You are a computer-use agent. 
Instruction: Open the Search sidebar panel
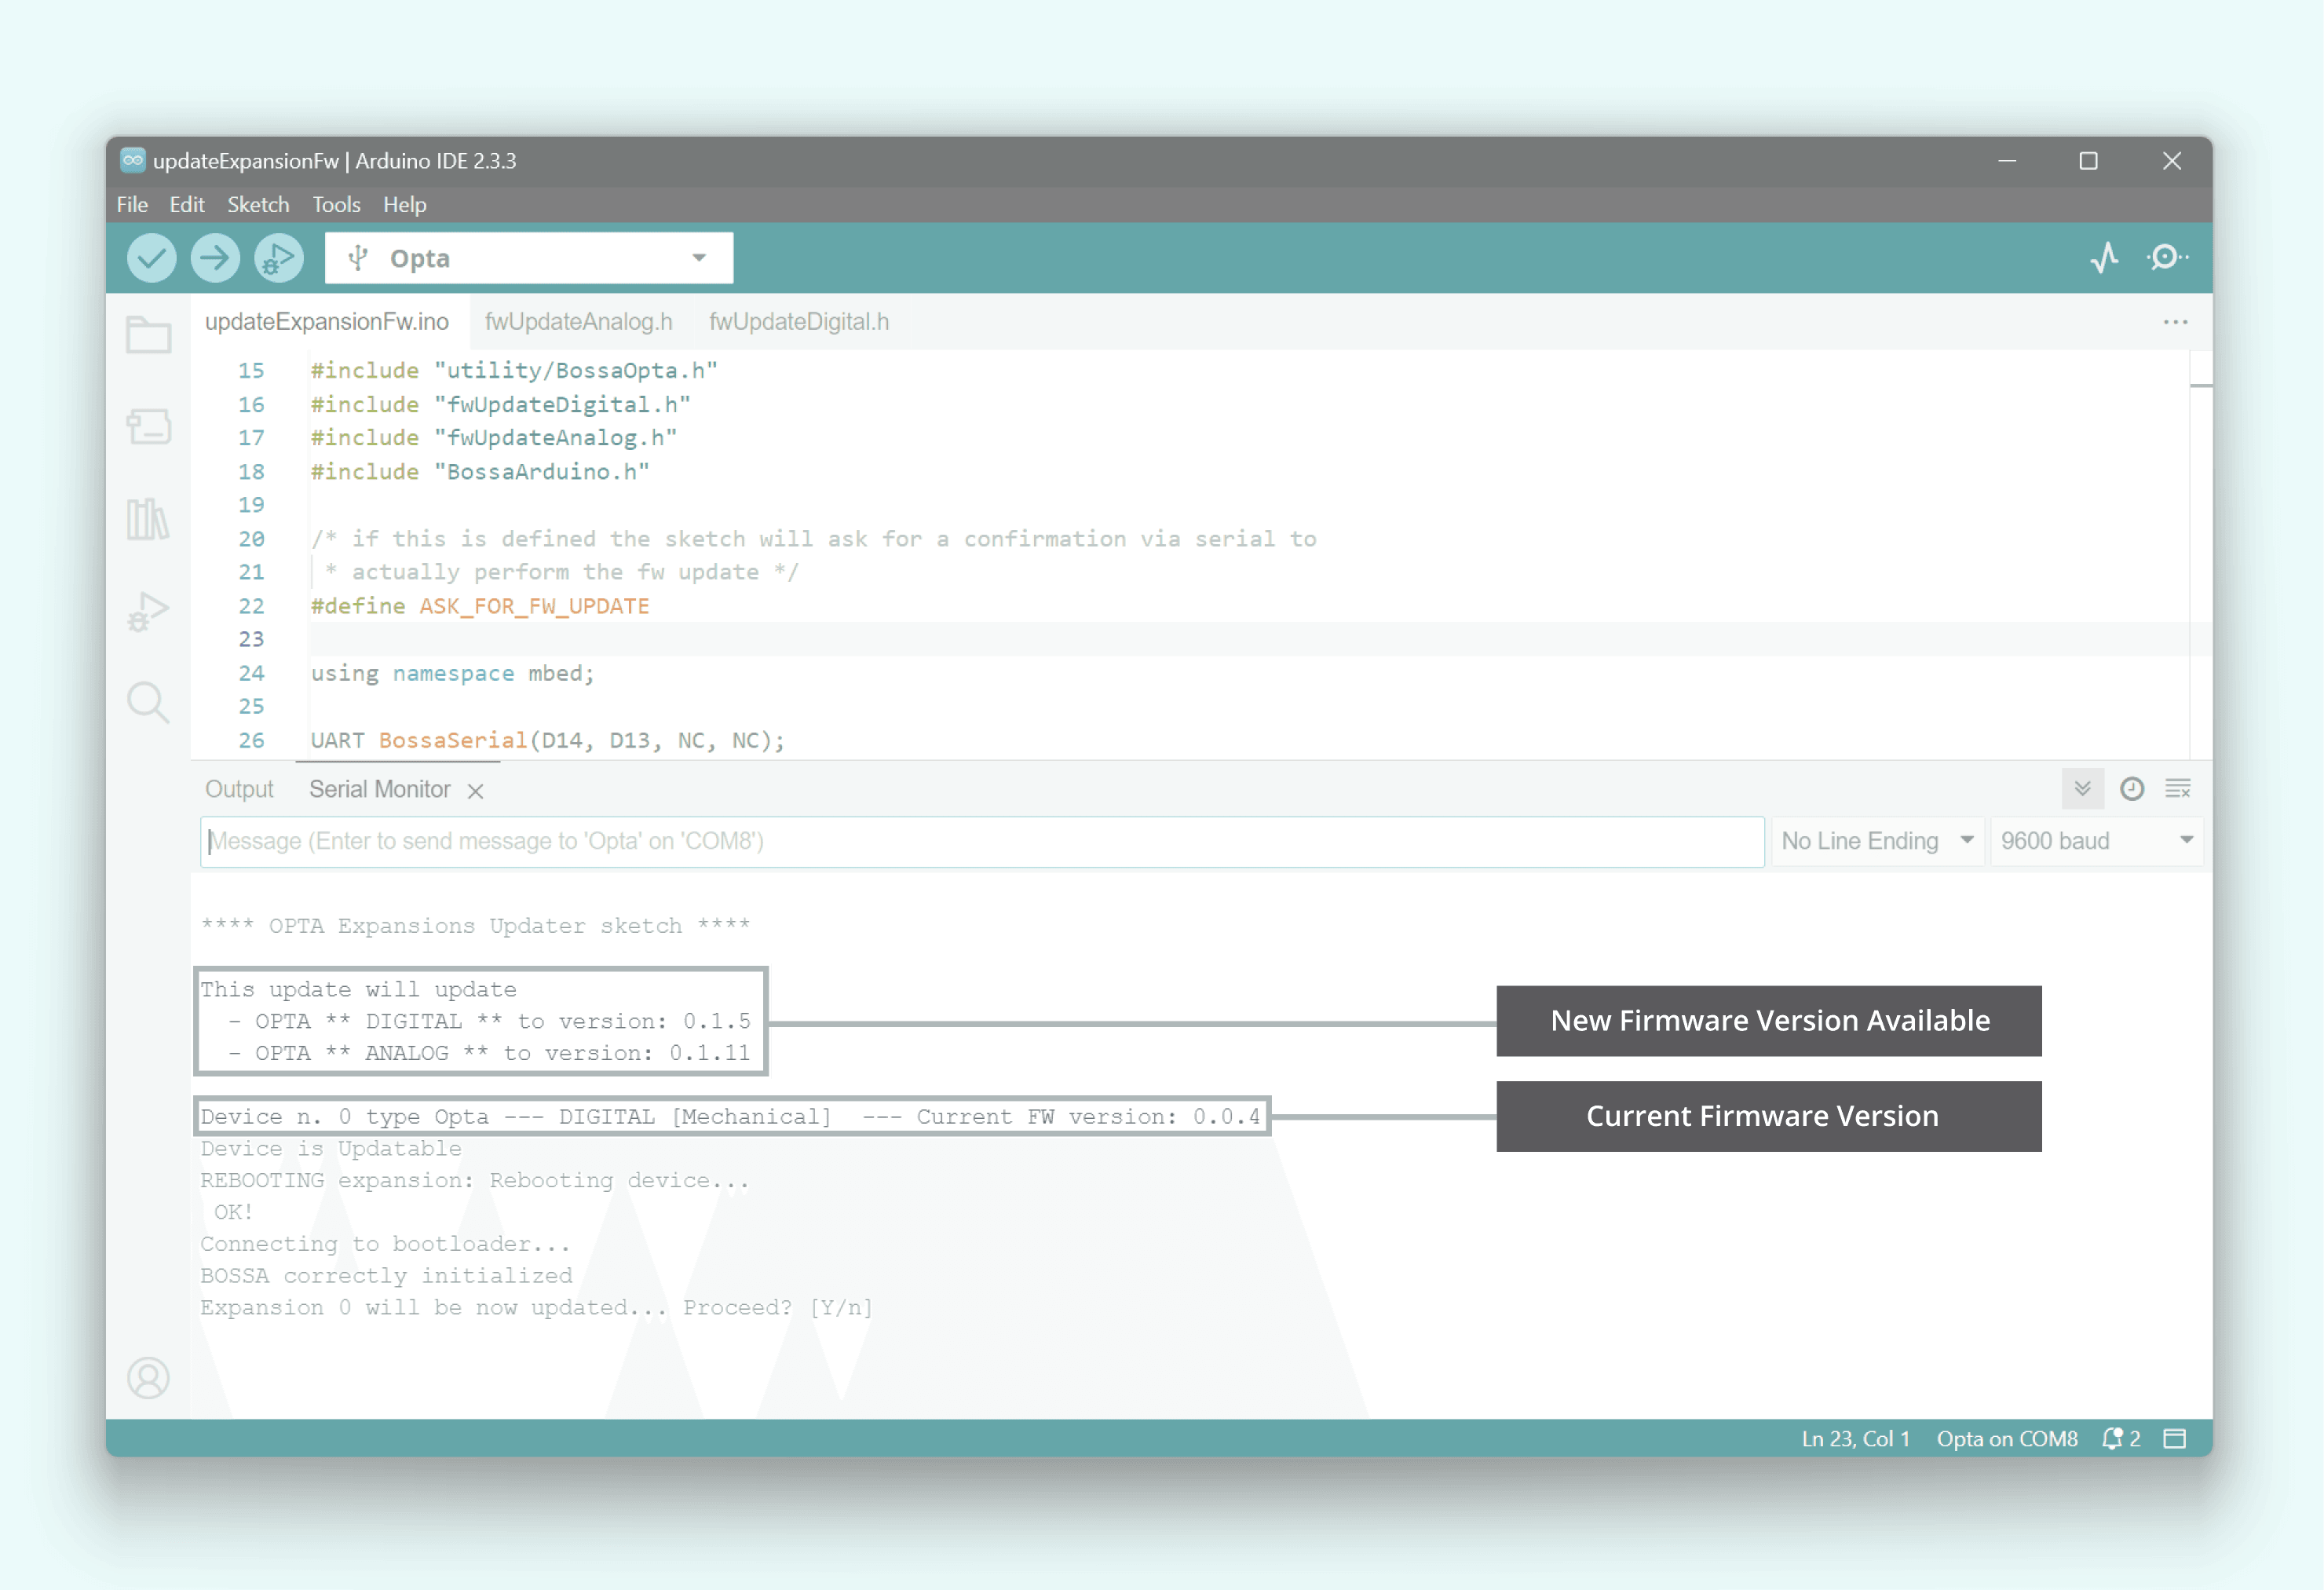pyautogui.click(x=148, y=702)
